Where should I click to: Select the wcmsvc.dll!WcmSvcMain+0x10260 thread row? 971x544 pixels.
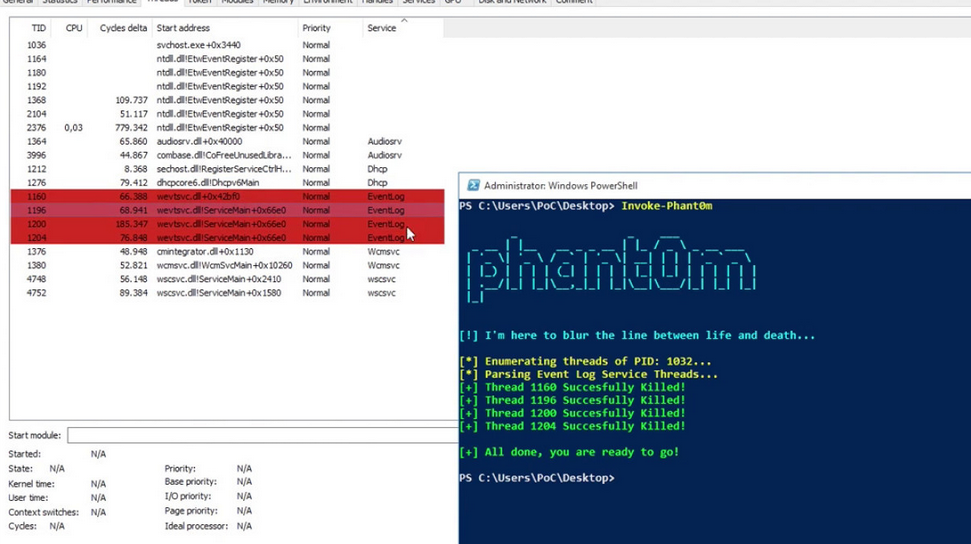pyautogui.click(x=227, y=265)
